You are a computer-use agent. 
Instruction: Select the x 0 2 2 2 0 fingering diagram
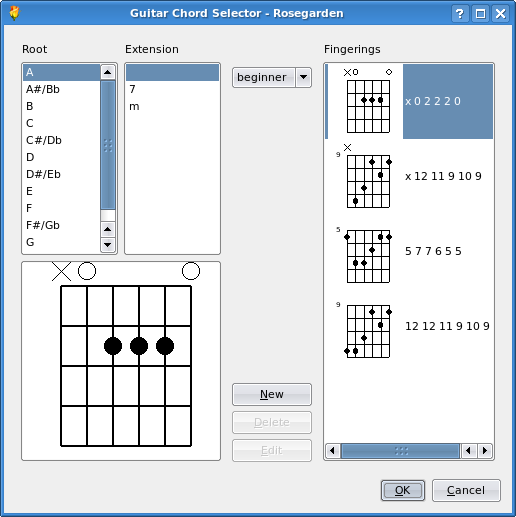409,101
